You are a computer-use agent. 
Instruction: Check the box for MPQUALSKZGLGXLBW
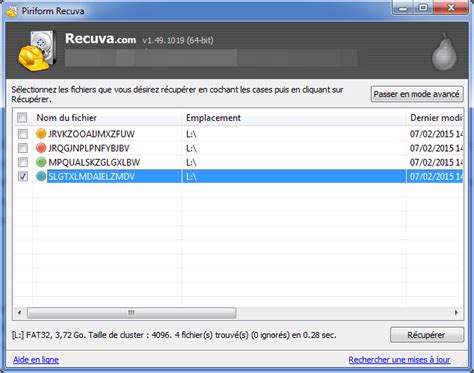(23, 162)
